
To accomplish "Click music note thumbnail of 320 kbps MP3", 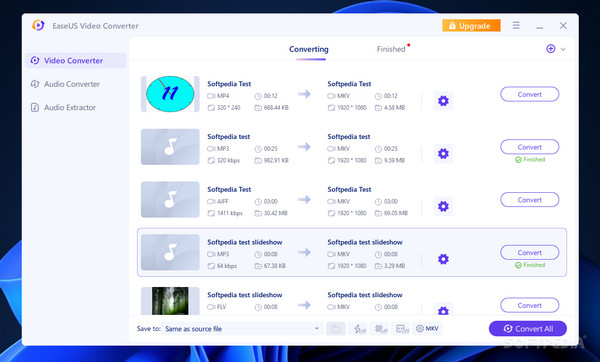I will (x=170, y=147).
